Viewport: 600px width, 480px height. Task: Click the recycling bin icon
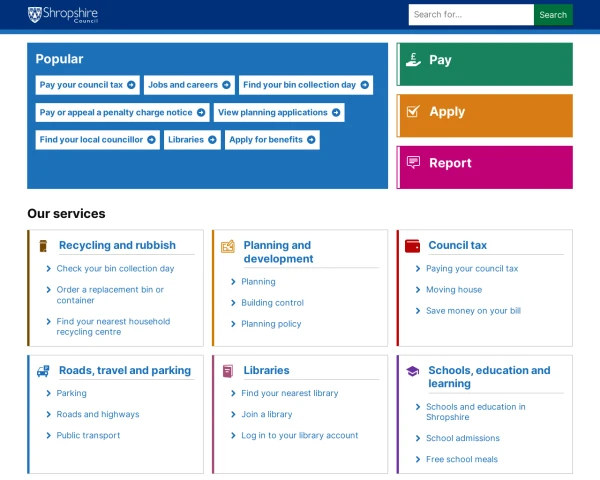click(x=43, y=246)
